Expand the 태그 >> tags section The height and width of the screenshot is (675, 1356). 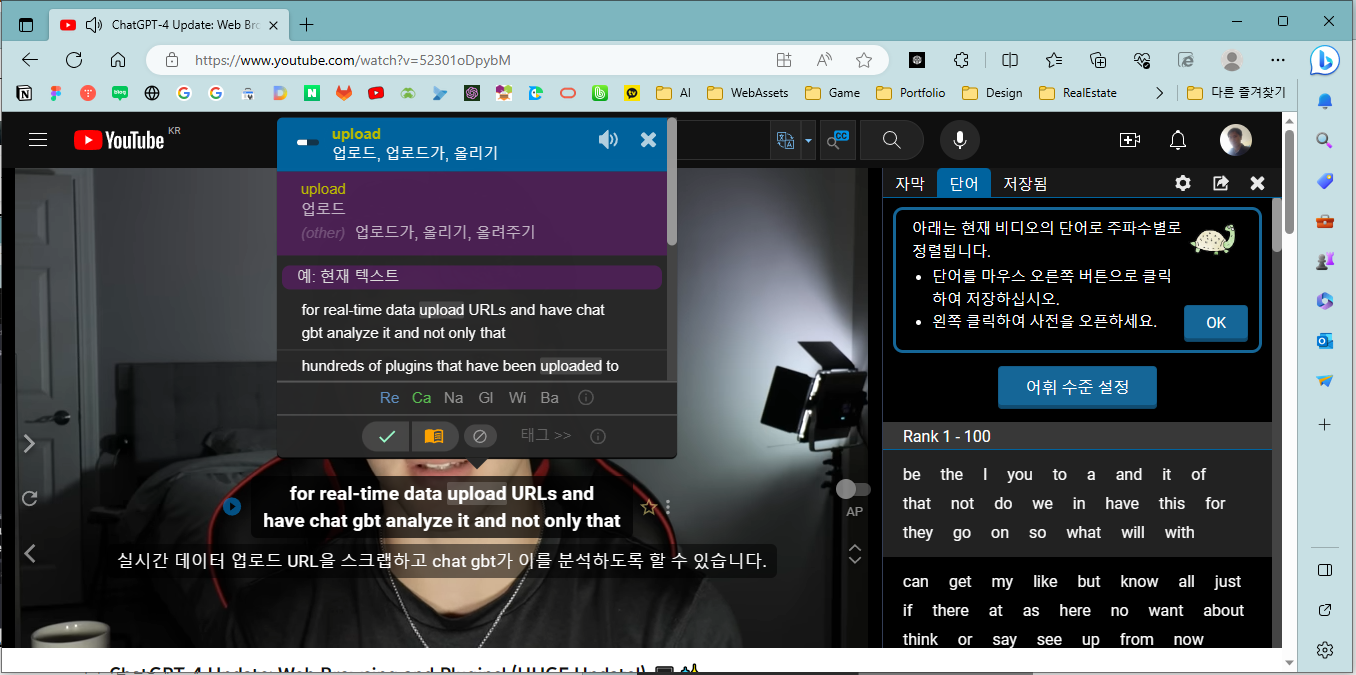point(546,436)
